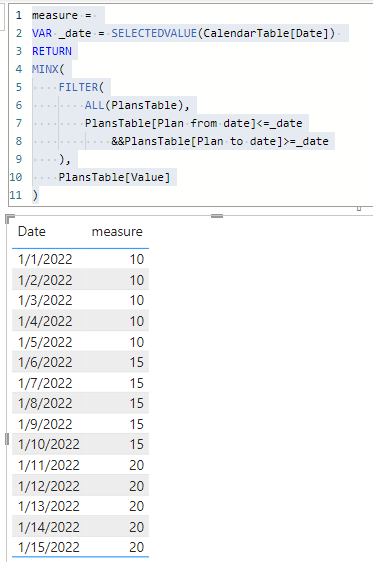Click RETURN keyword on formula line 3

coord(52,51)
